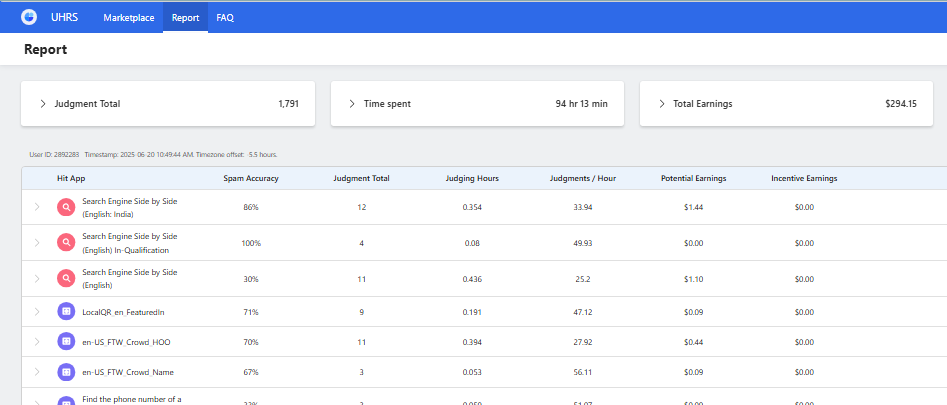
Task: Click the 86% spam accuracy cell
Action: (x=251, y=207)
